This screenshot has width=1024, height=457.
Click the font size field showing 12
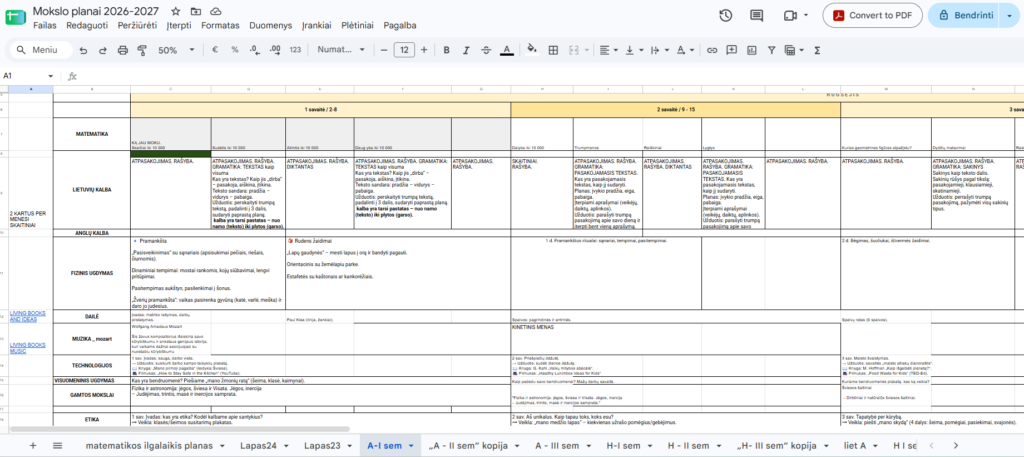tap(404, 50)
